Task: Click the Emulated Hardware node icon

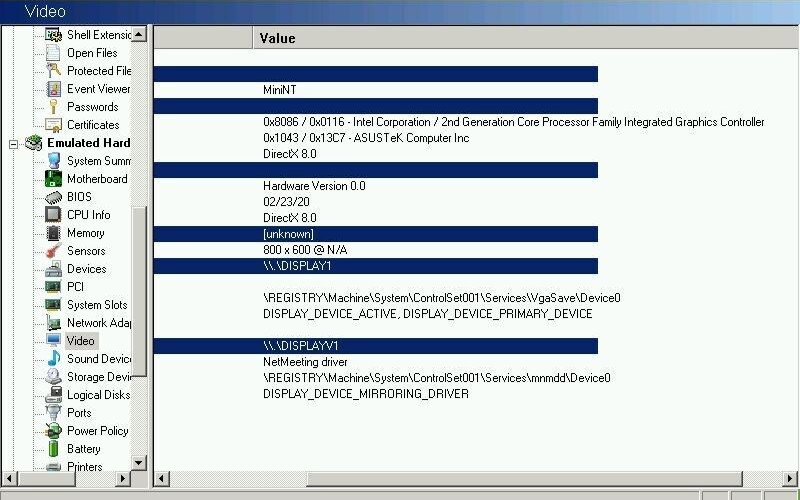Action: (34, 143)
